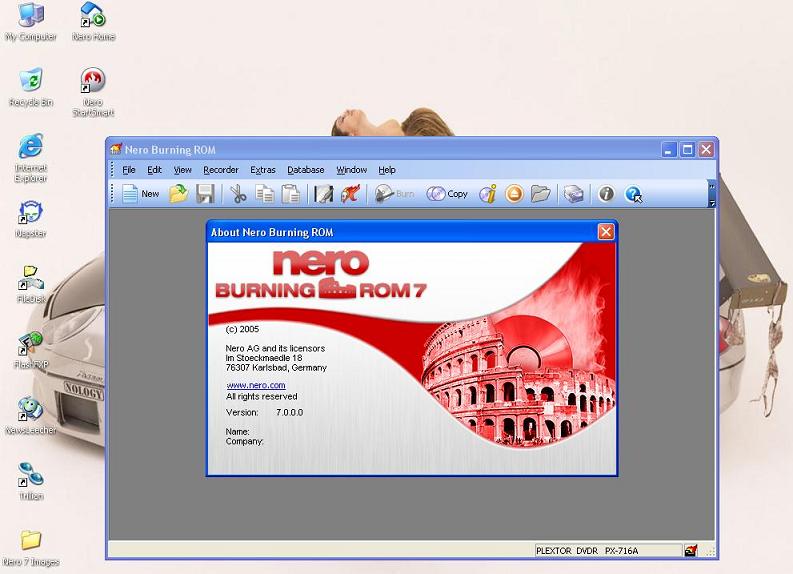Click the Open file folder icon
Image resolution: width=793 pixels, height=574 pixels.
(x=178, y=194)
